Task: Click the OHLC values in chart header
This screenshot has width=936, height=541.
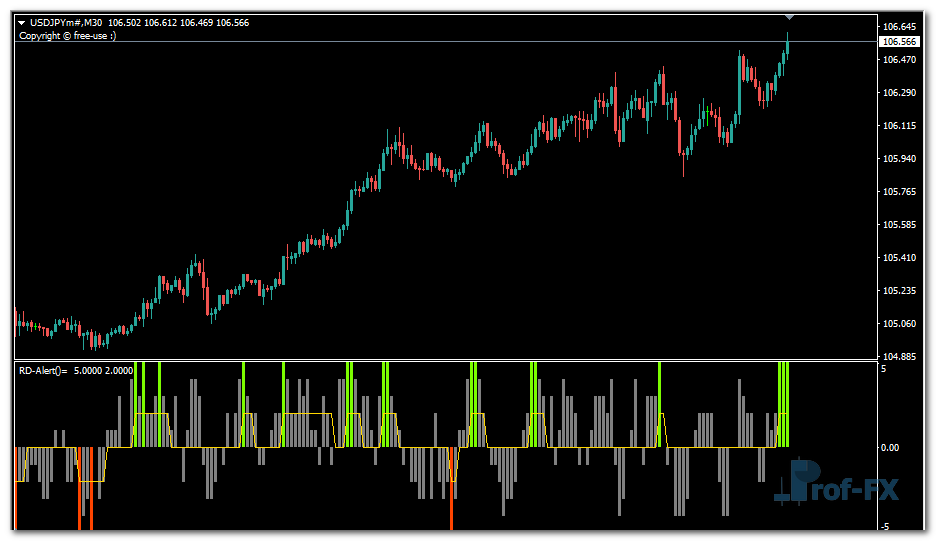Action: [178, 23]
